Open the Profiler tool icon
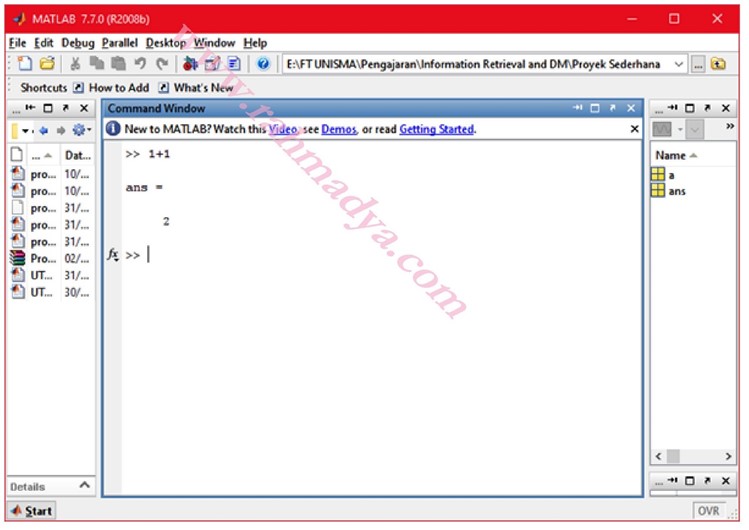This screenshot has height=530, width=749. [x=233, y=64]
